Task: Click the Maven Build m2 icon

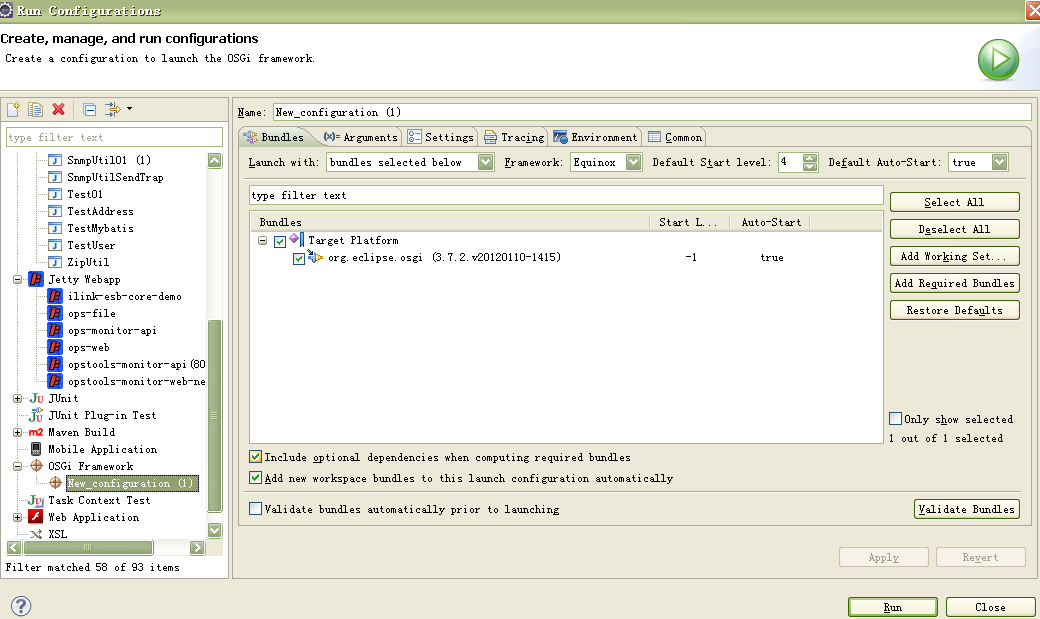Action: point(36,433)
